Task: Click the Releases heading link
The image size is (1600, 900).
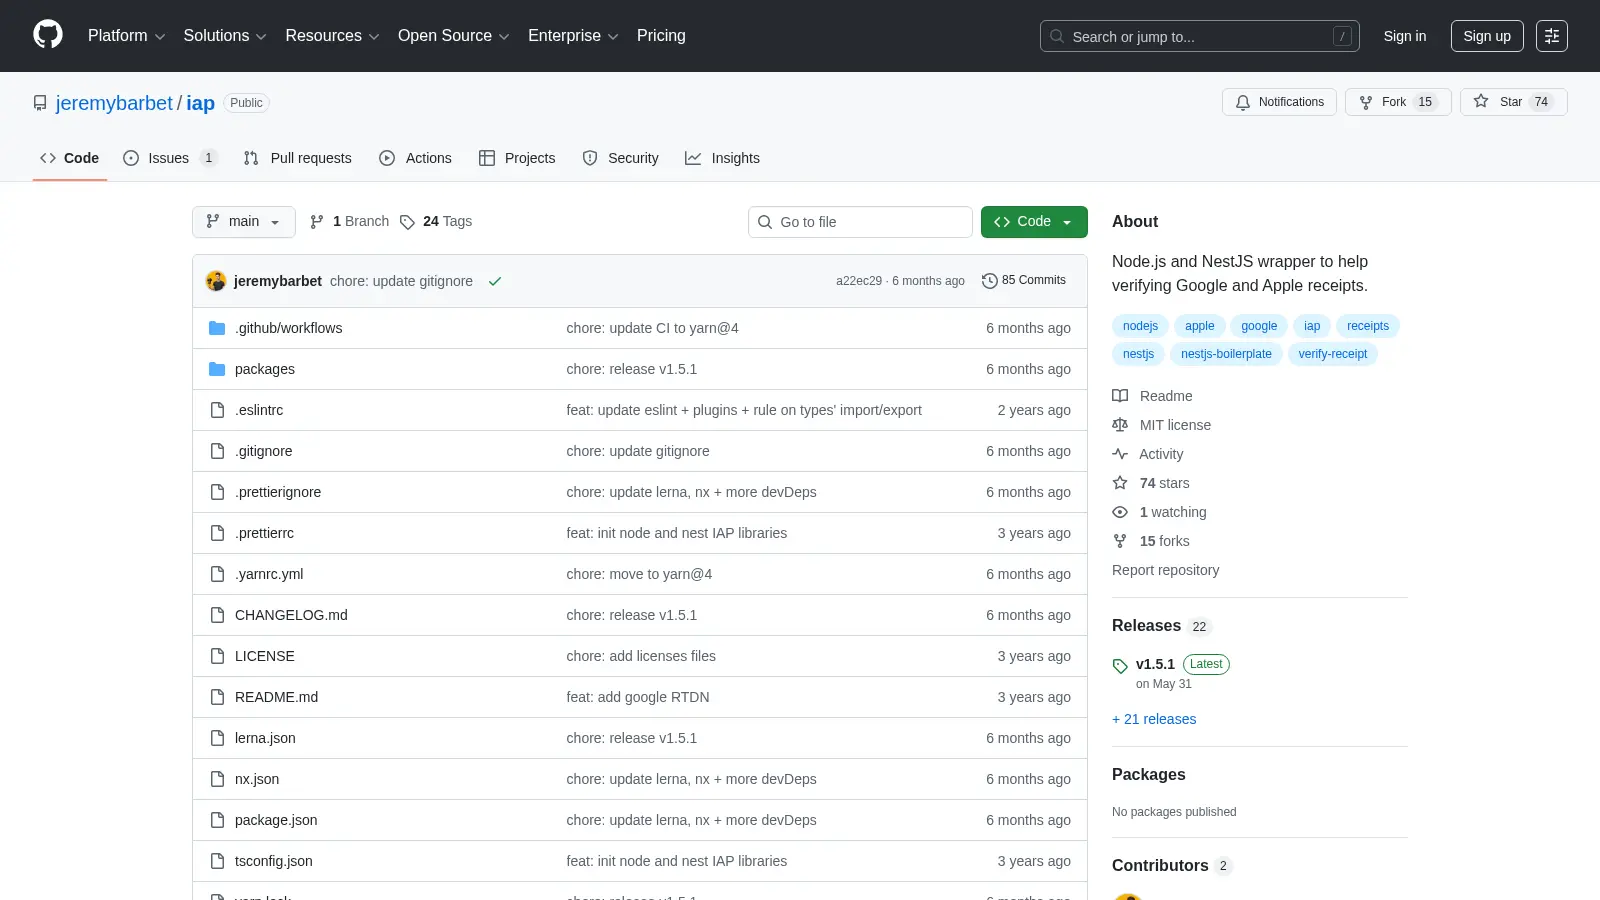Action: (1146, 626)
